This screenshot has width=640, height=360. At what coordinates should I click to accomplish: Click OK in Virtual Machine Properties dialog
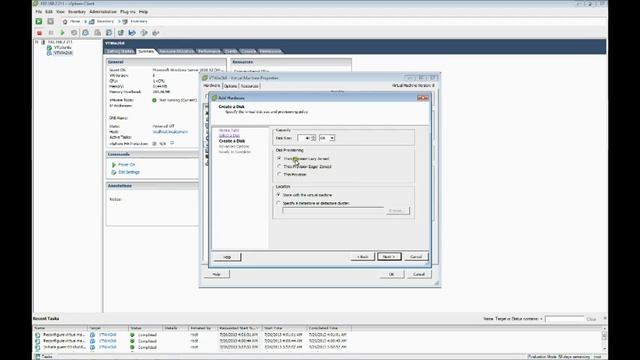coord(391,274)
